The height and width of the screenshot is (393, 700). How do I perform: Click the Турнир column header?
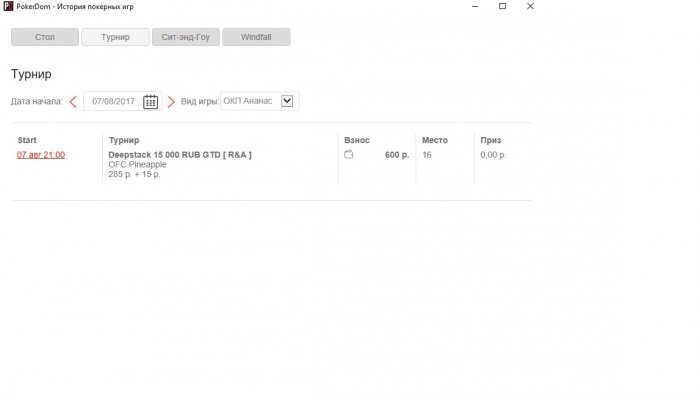pos(124,140)
